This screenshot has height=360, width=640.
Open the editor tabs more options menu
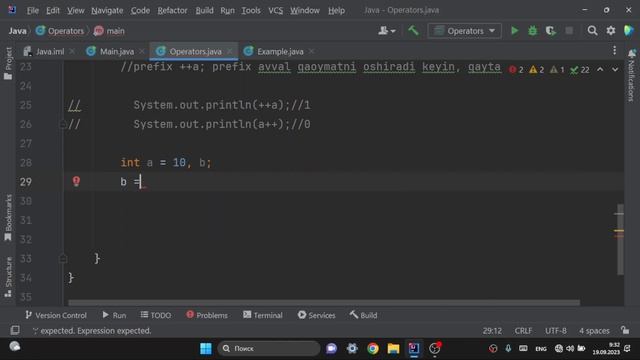click(x=614, y=51)
